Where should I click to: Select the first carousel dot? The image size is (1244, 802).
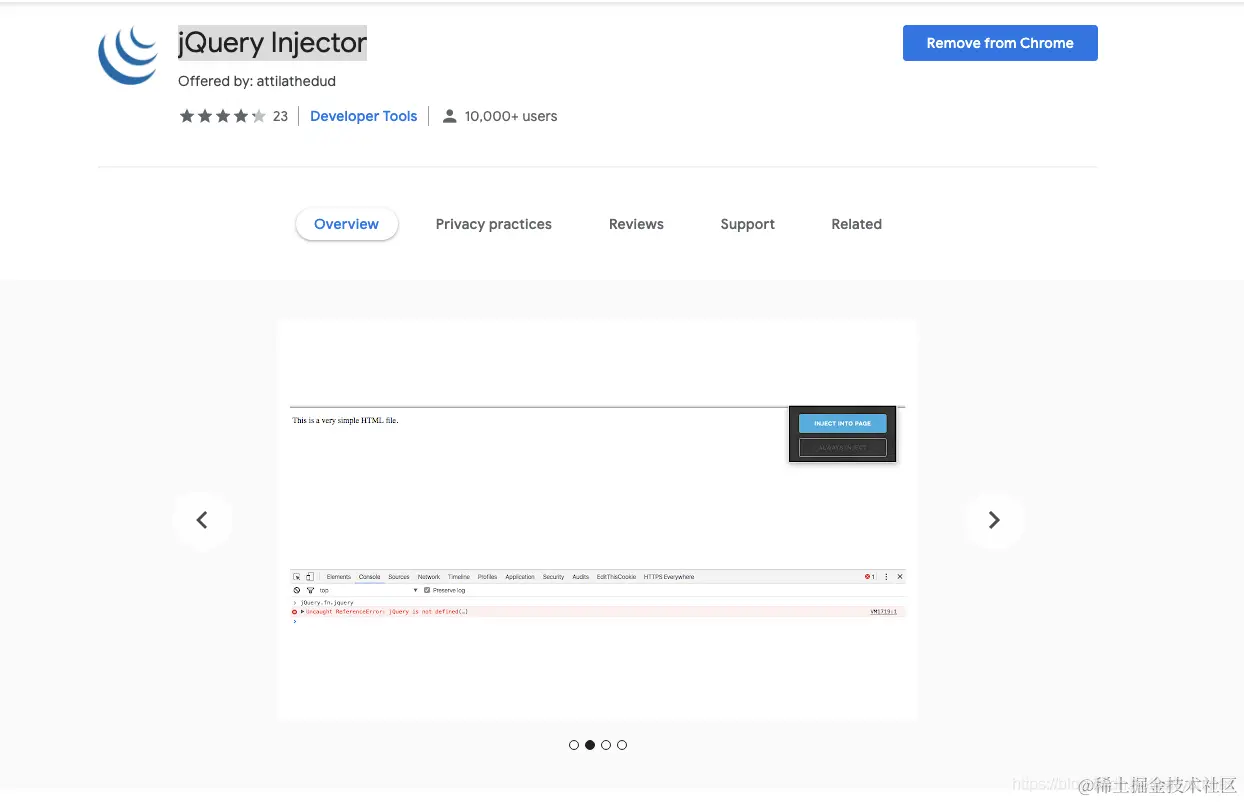click(x=574, y=745)
